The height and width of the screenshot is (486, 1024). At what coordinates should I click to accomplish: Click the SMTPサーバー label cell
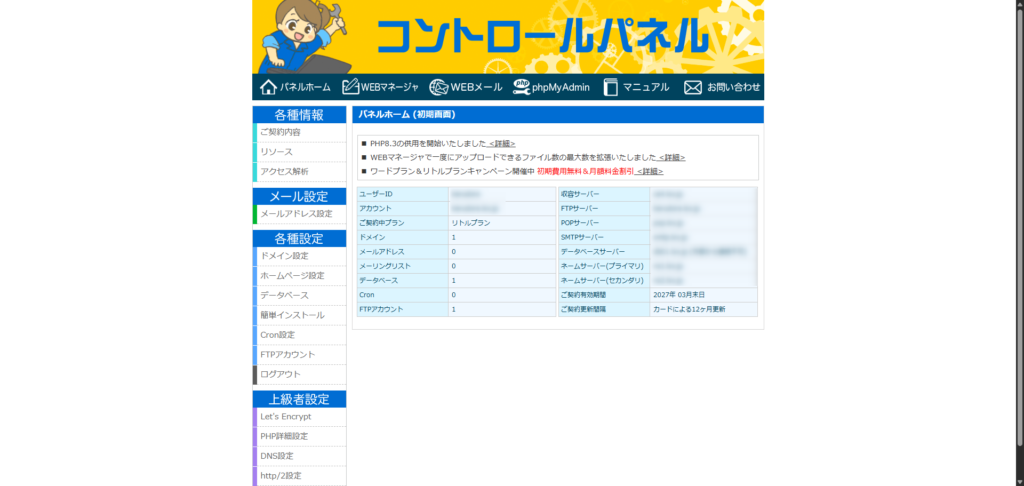(603, 237)
